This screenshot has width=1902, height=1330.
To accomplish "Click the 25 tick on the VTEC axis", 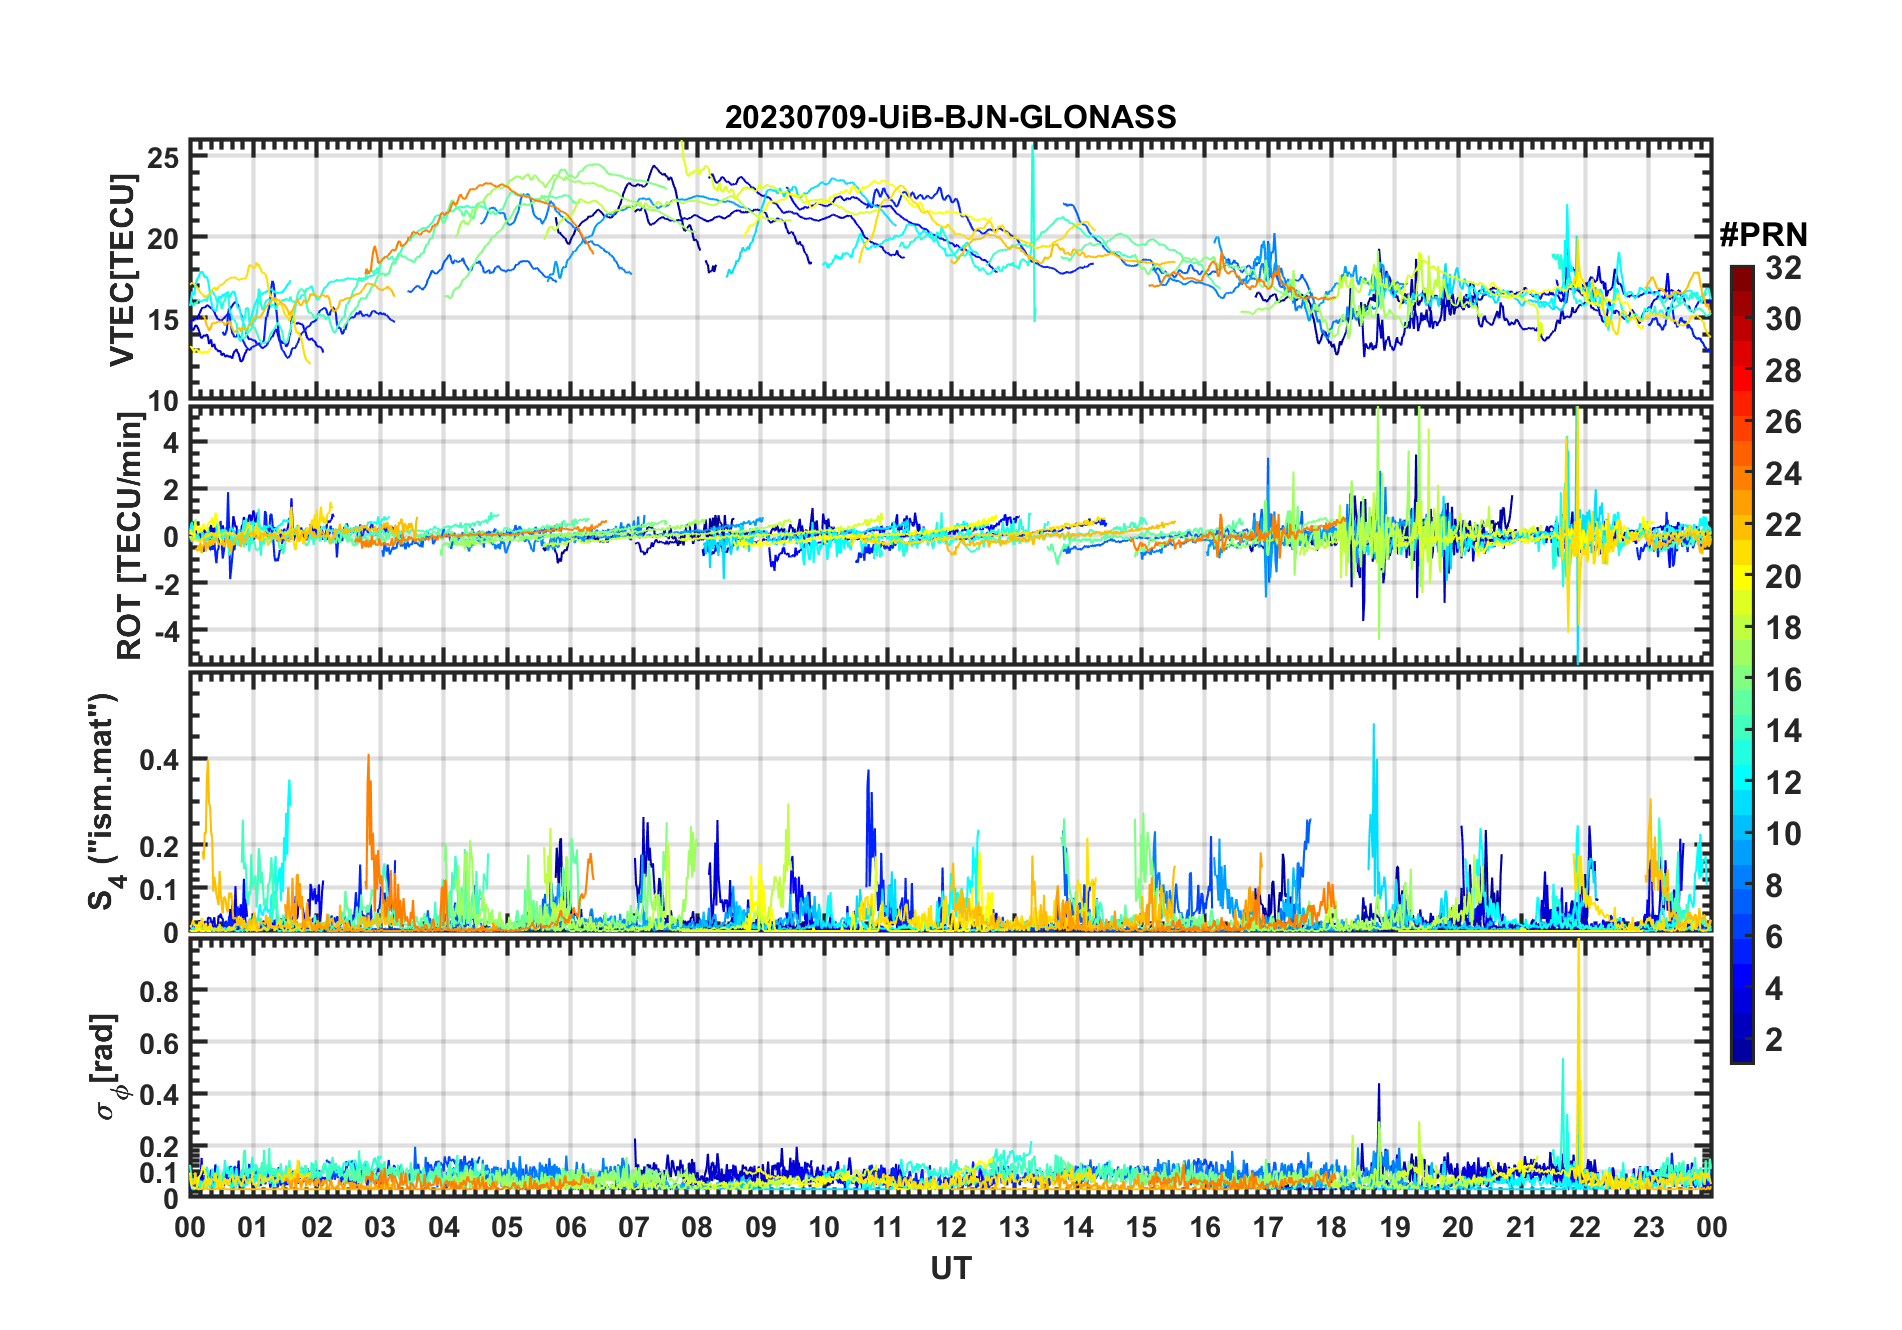I will (164, 158).
